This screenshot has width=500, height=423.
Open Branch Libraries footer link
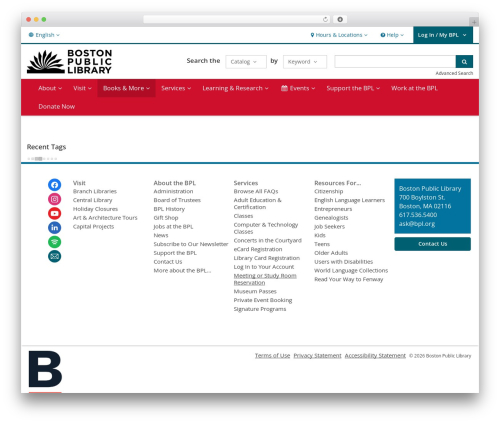tap(95, 191)
